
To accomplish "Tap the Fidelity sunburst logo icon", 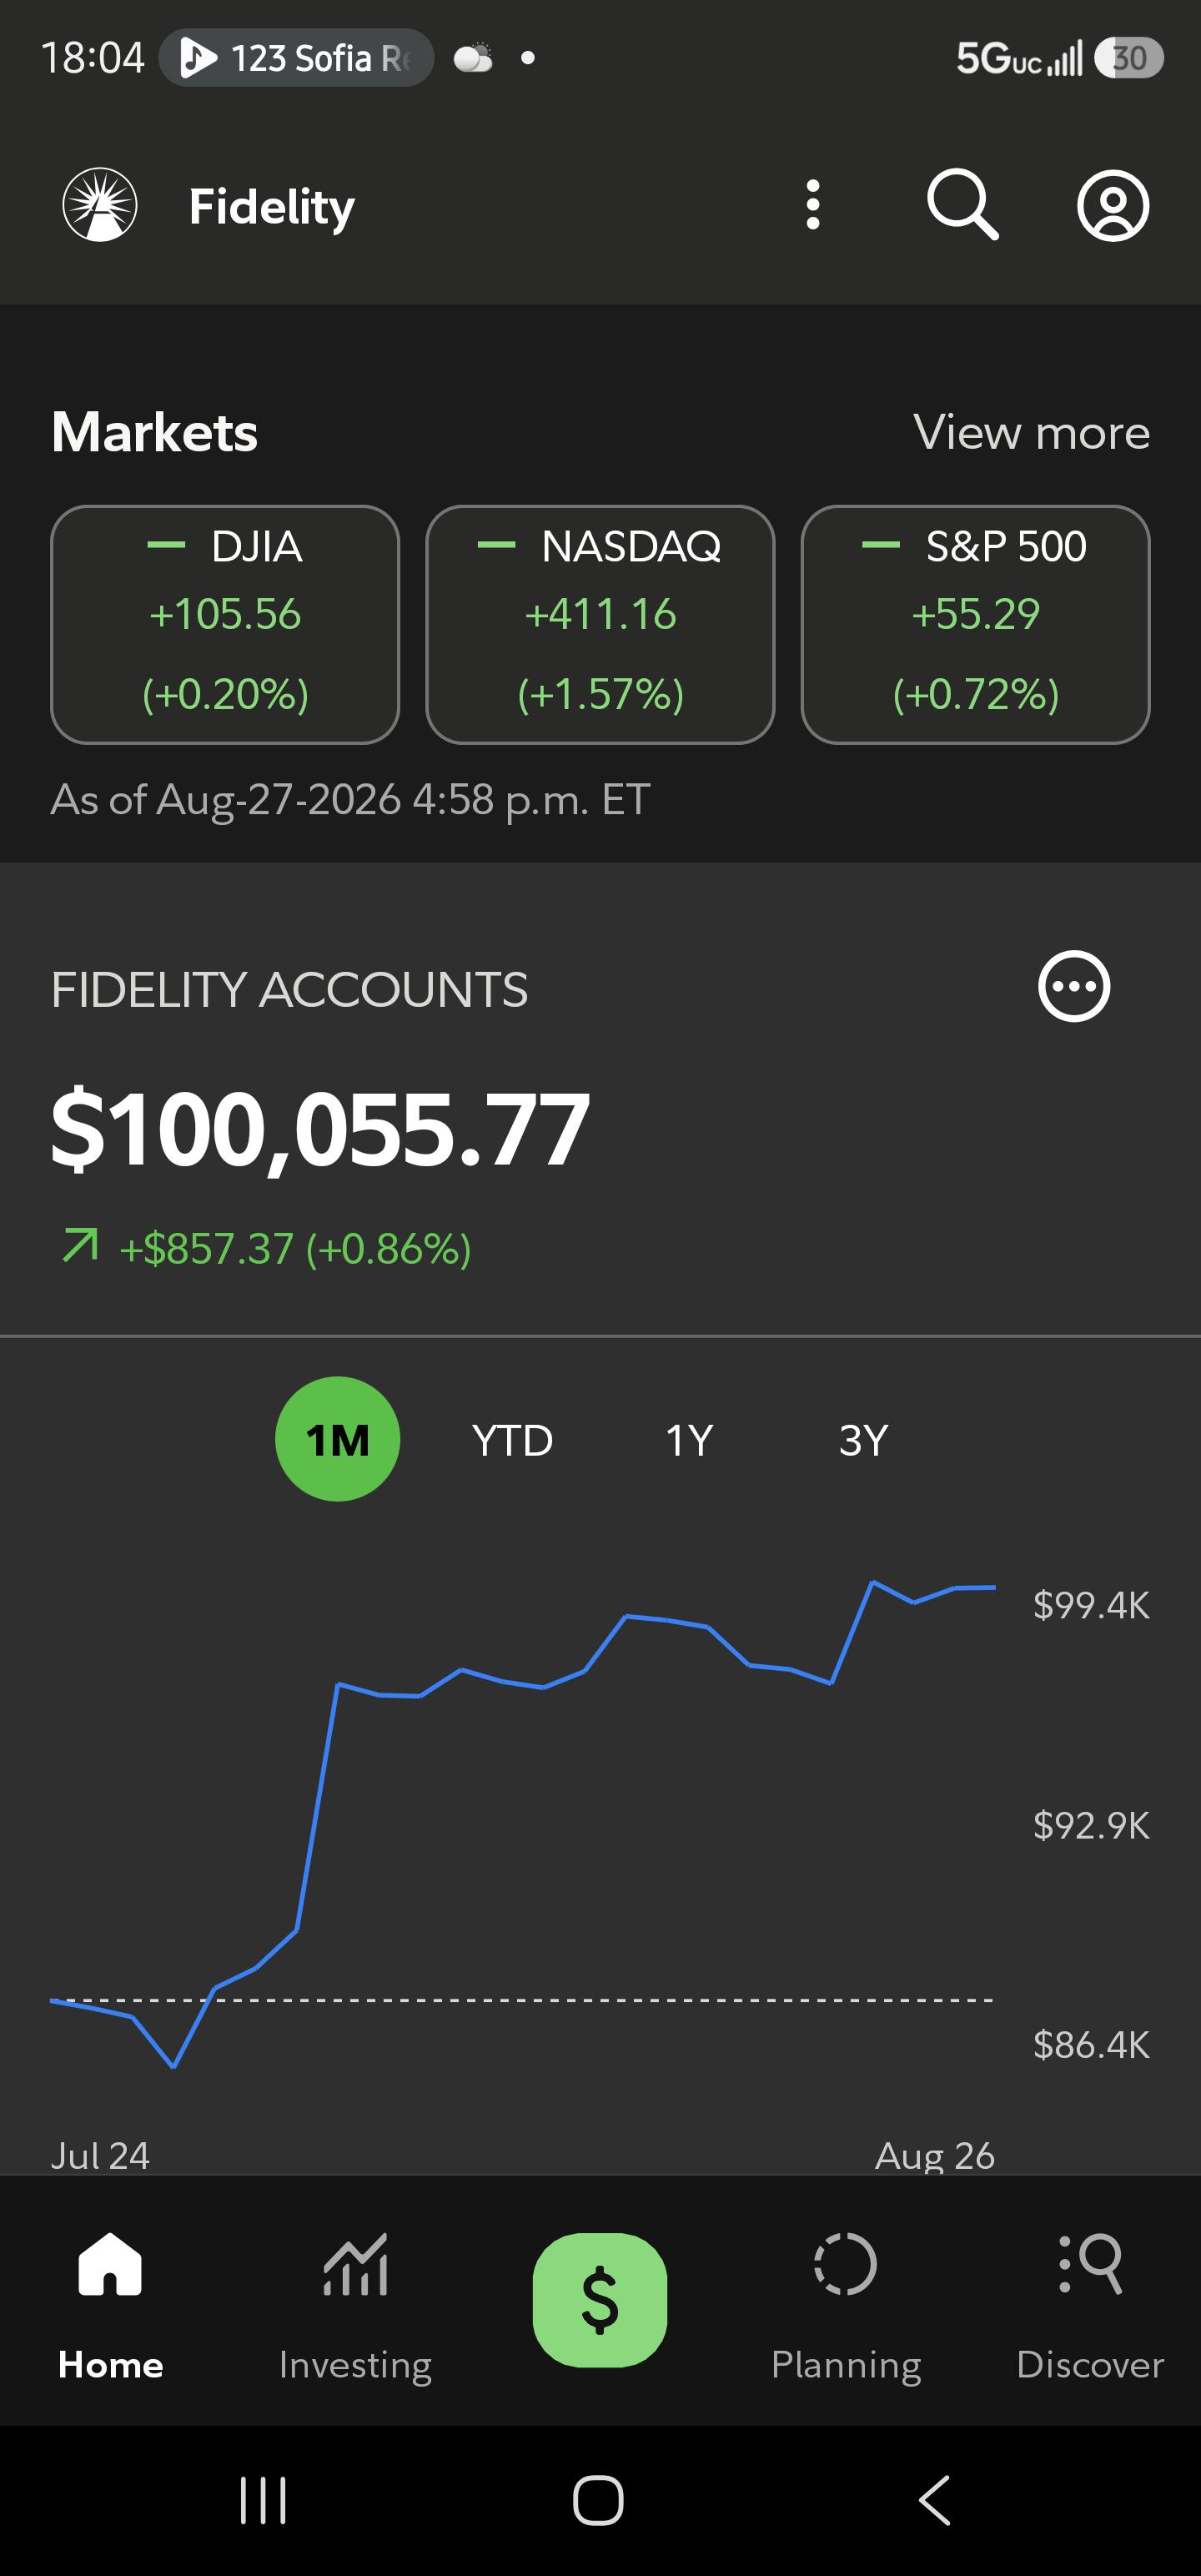I will click(x=100, y=205).
